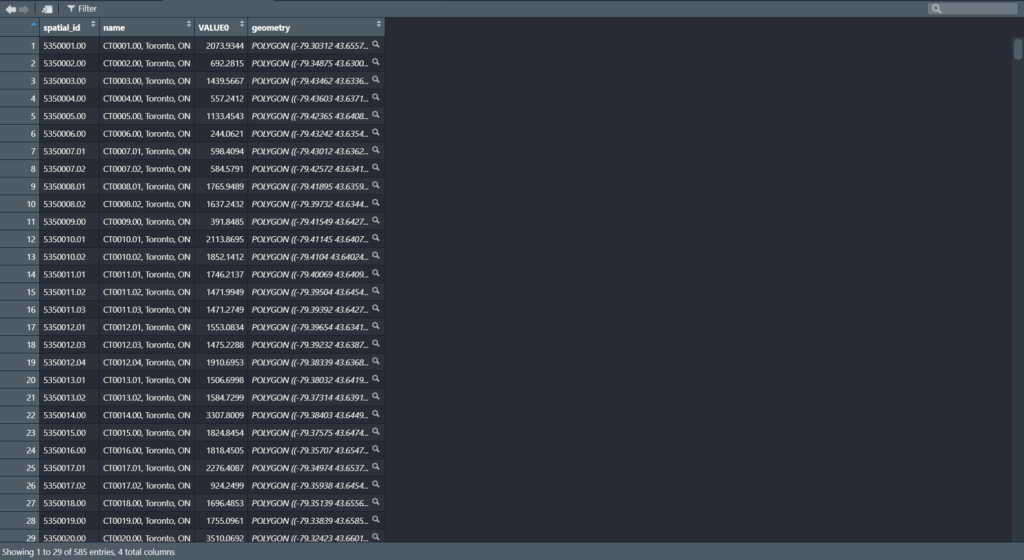Click the forward navigation arrow
The width and height of the screenshot is (1024, 560).
click(x=24, y=8)
